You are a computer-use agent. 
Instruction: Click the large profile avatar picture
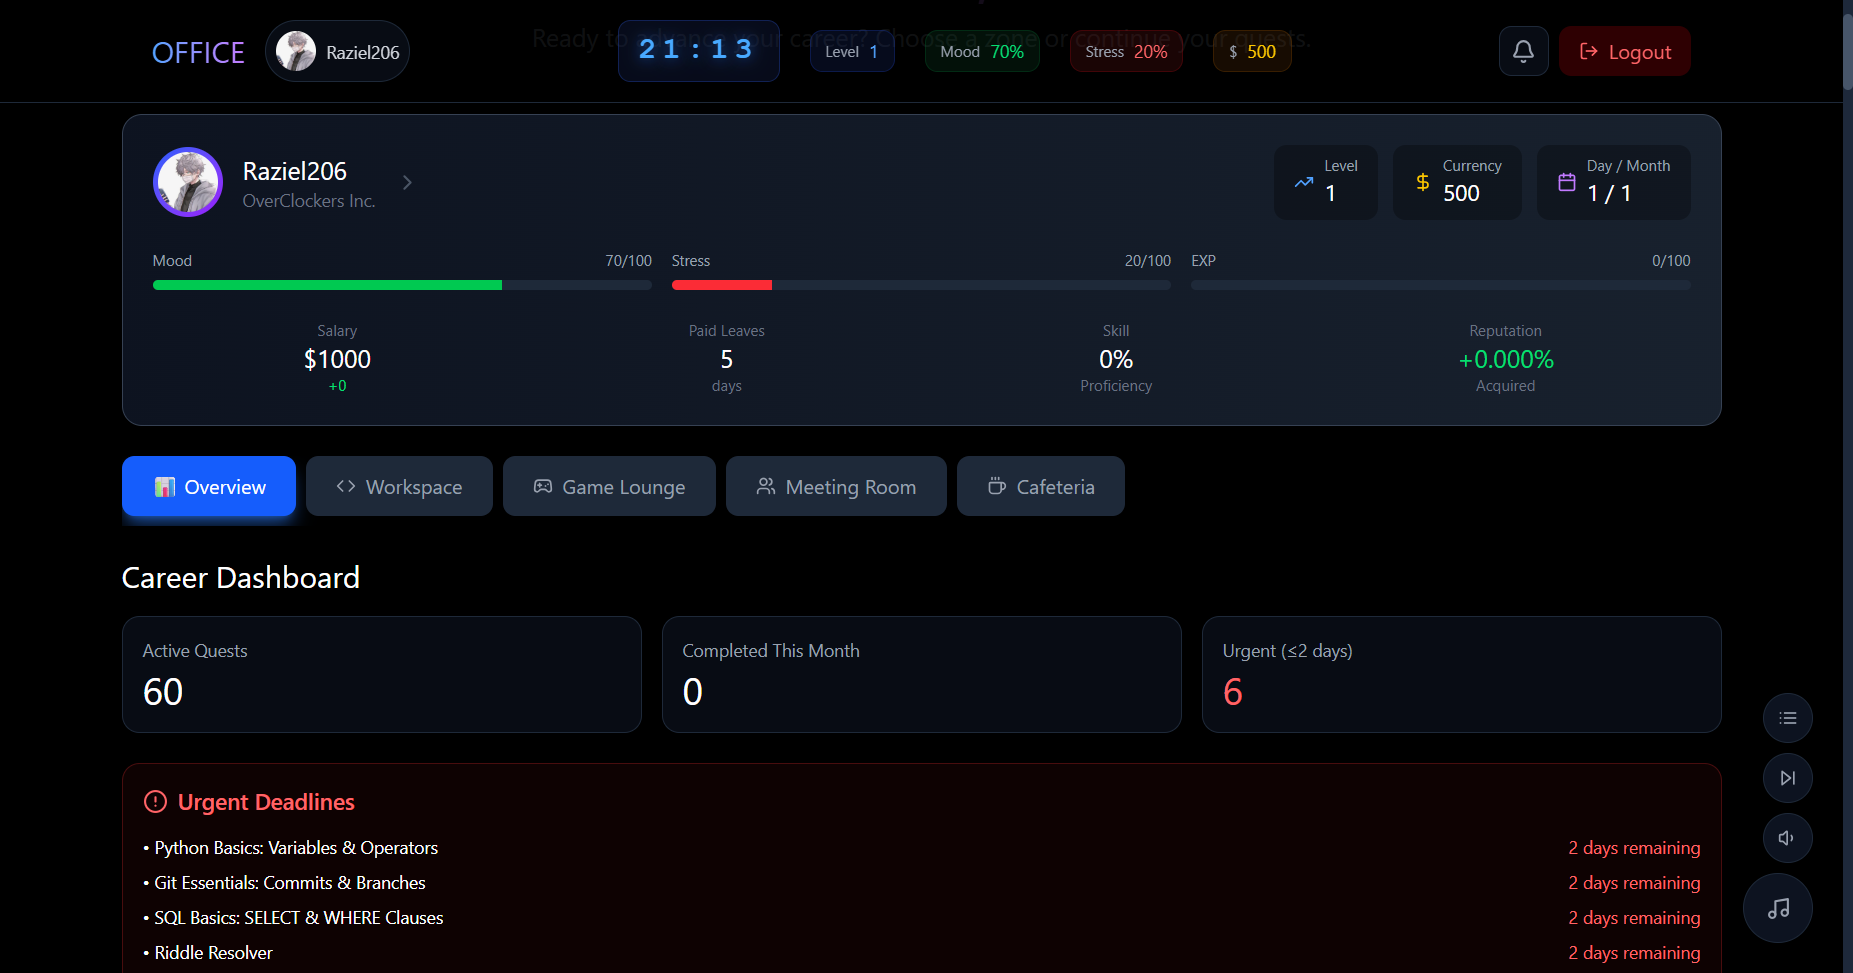point(188,182)
